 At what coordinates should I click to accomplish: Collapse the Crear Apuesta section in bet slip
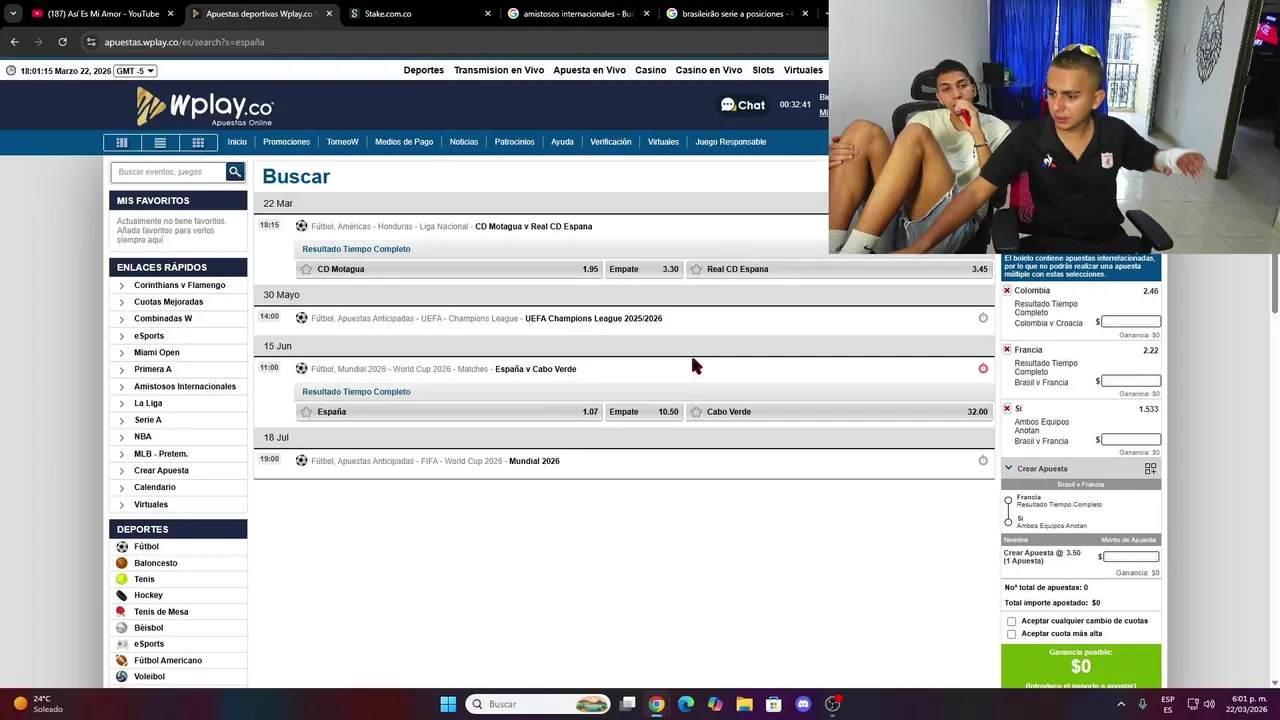pos(1008,468)
